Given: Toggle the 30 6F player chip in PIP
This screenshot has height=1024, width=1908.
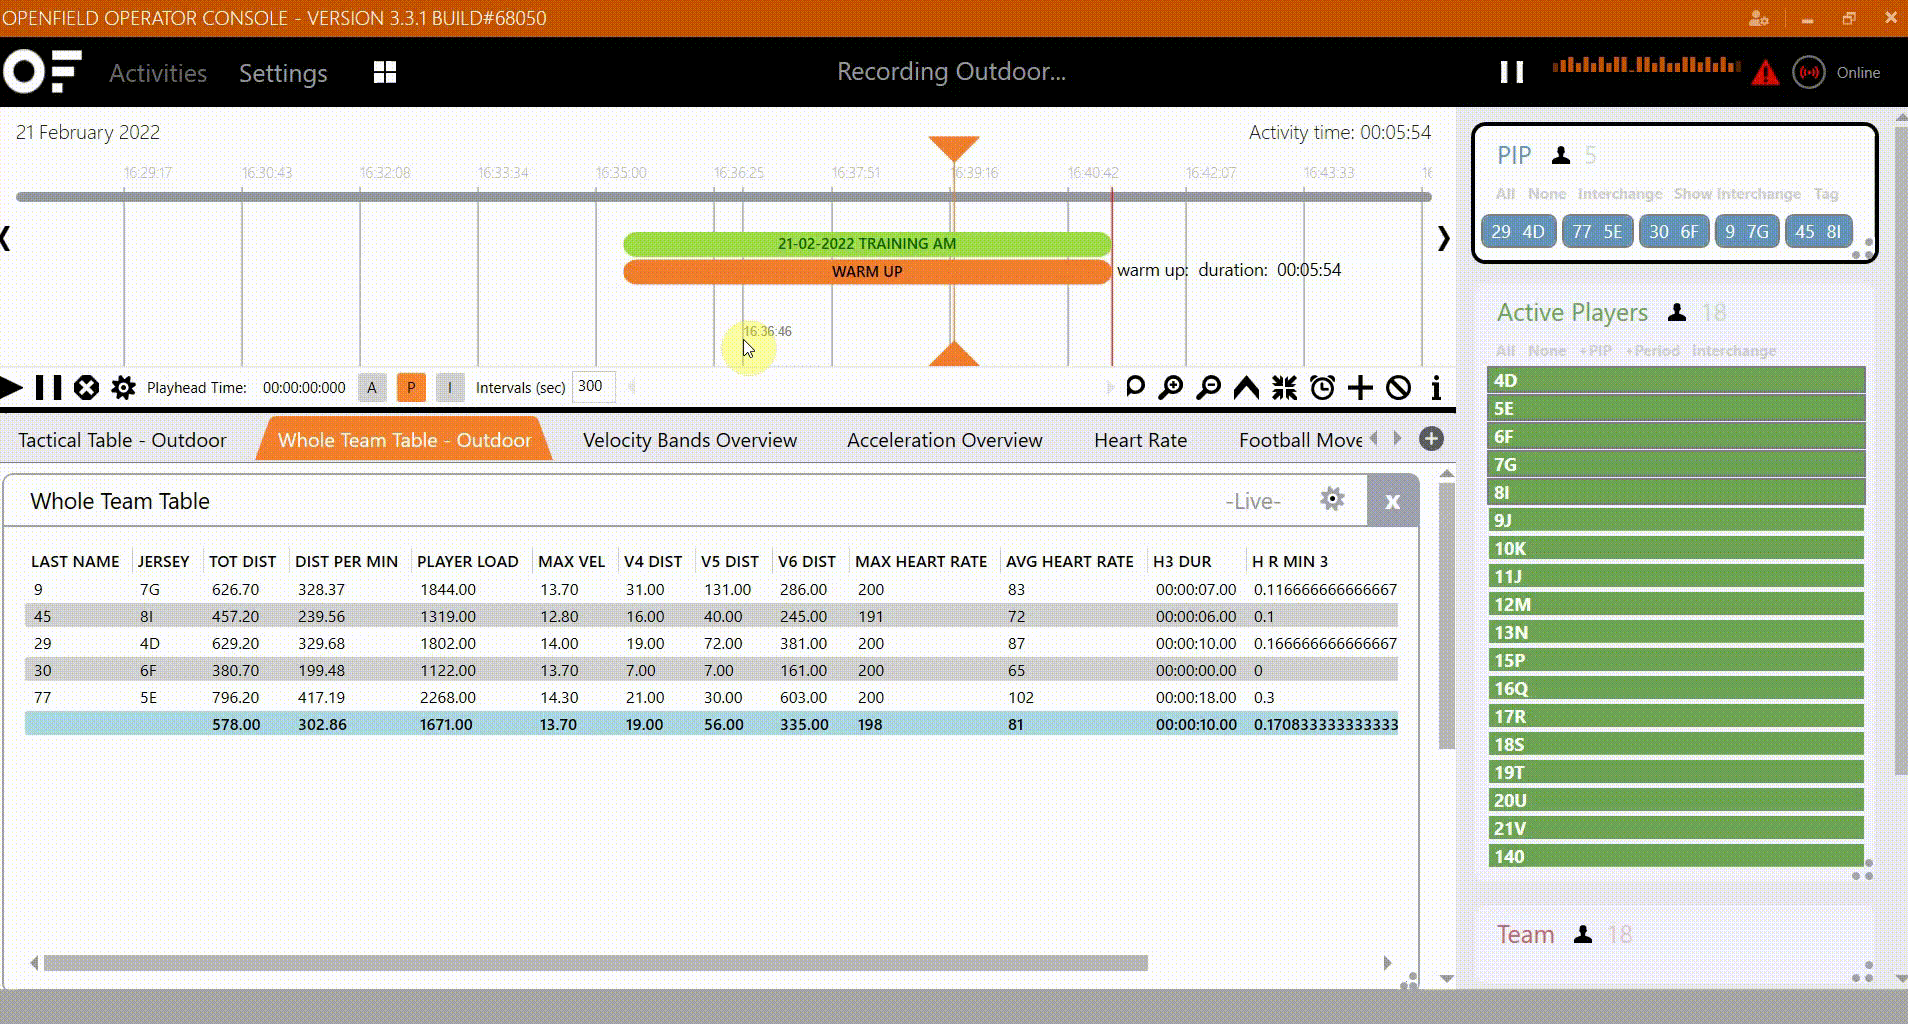Looking at the screenshot, I should [1674, 232].
